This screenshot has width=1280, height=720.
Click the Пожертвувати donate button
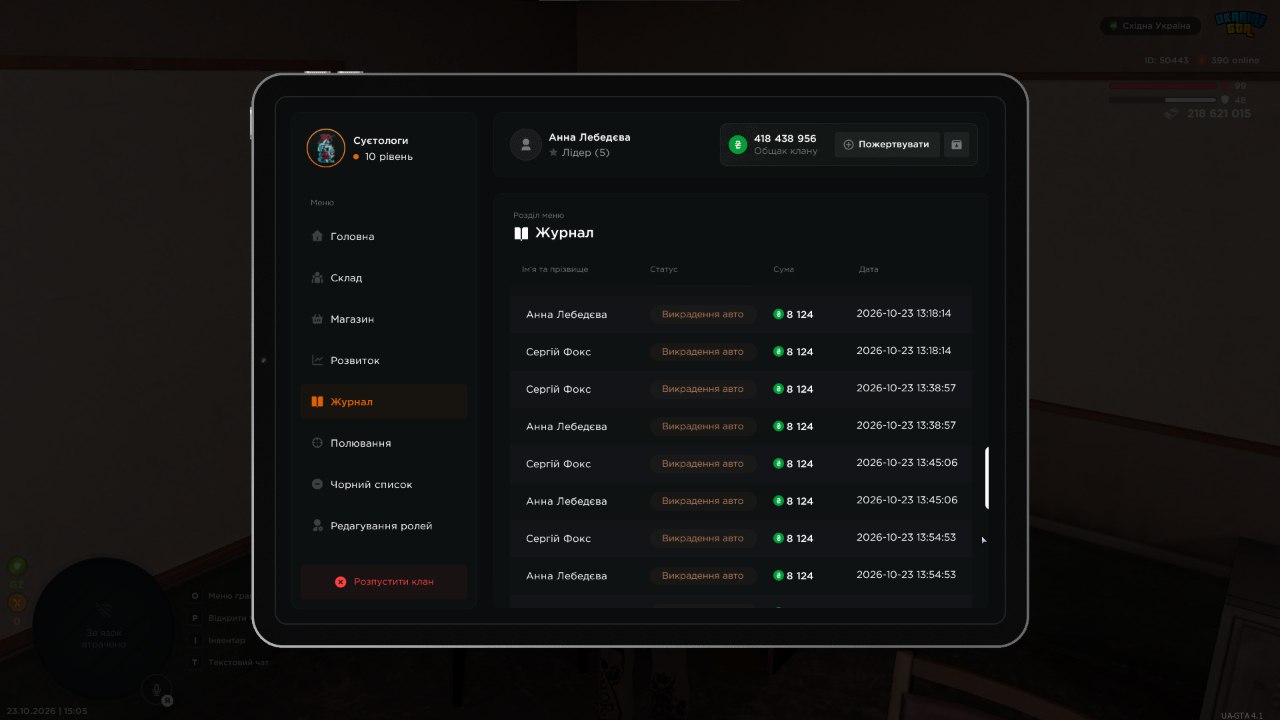pyautogui.click(x=886, y=145)
